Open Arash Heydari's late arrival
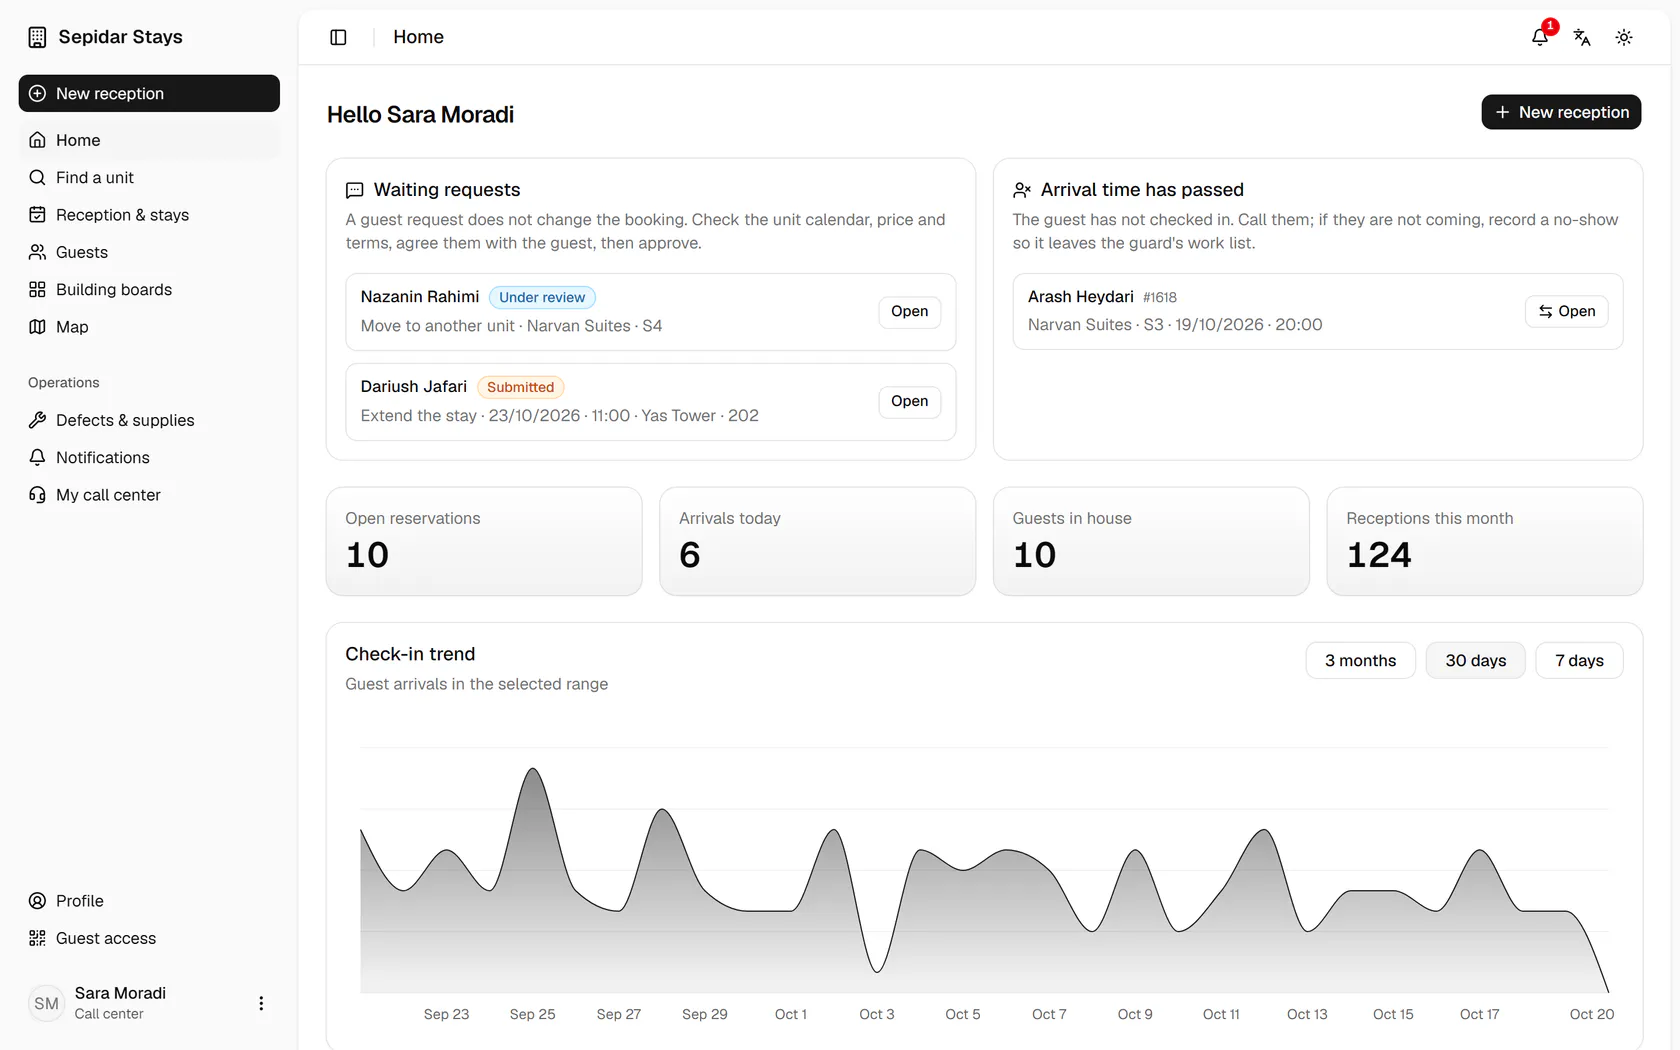 click(x=1566, y=311)
